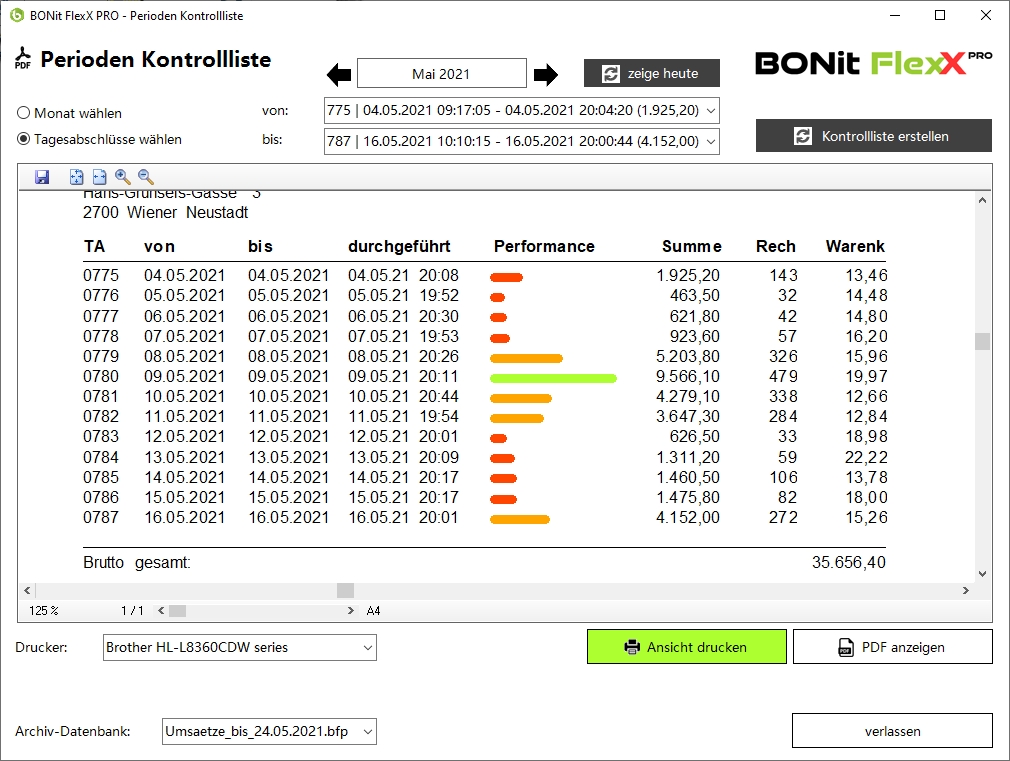Click the 'Rech' column header
Image resolution: width=1010 pixels, height=761 pixels.
point(776,246)
